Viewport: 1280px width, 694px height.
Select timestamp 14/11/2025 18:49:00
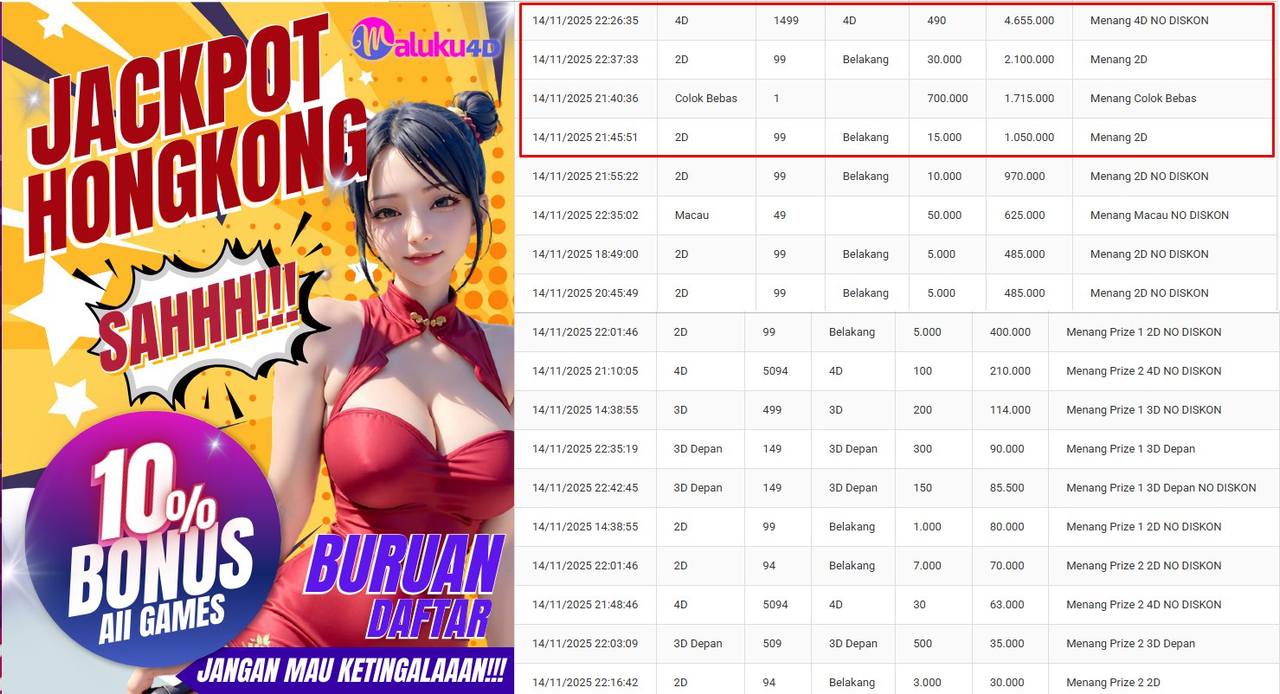[x=585, y=254]
